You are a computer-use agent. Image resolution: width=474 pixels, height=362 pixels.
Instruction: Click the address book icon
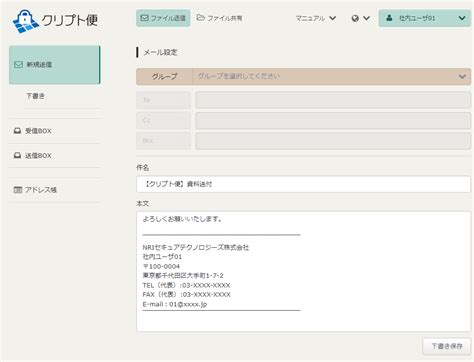(x=18, y=190)
